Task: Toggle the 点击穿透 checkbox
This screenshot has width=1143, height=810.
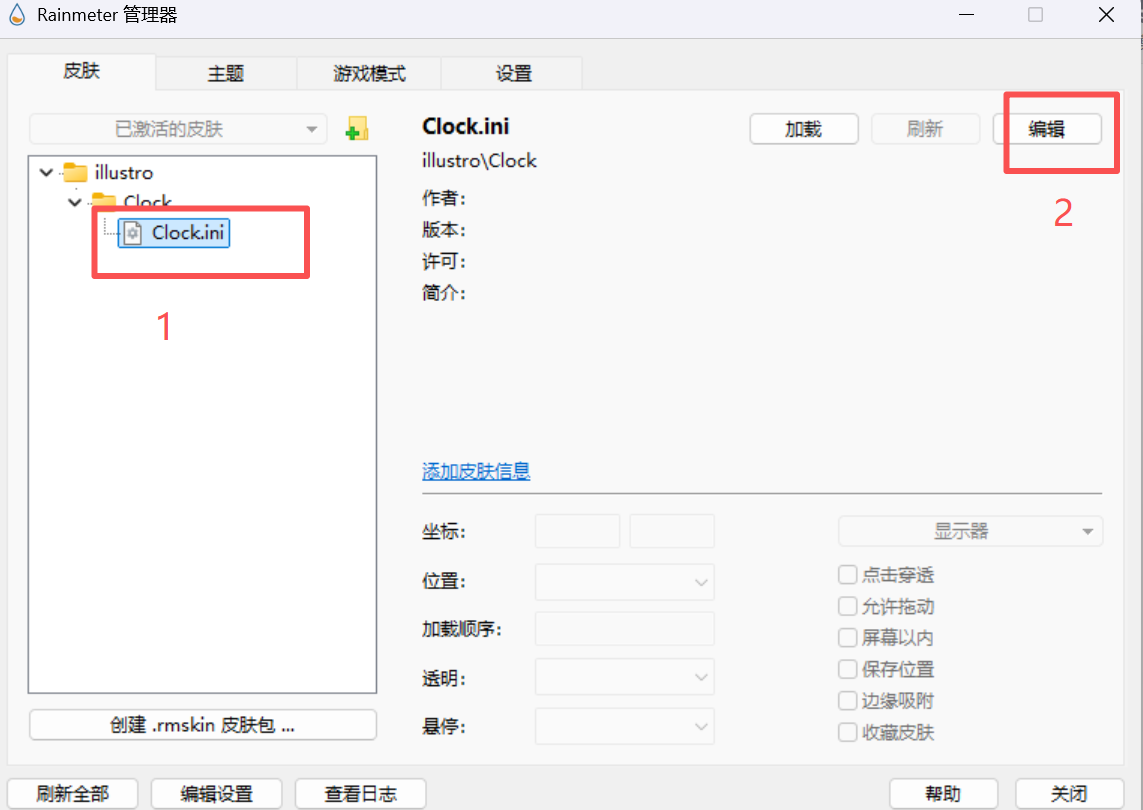Action: tap(847, 575)
